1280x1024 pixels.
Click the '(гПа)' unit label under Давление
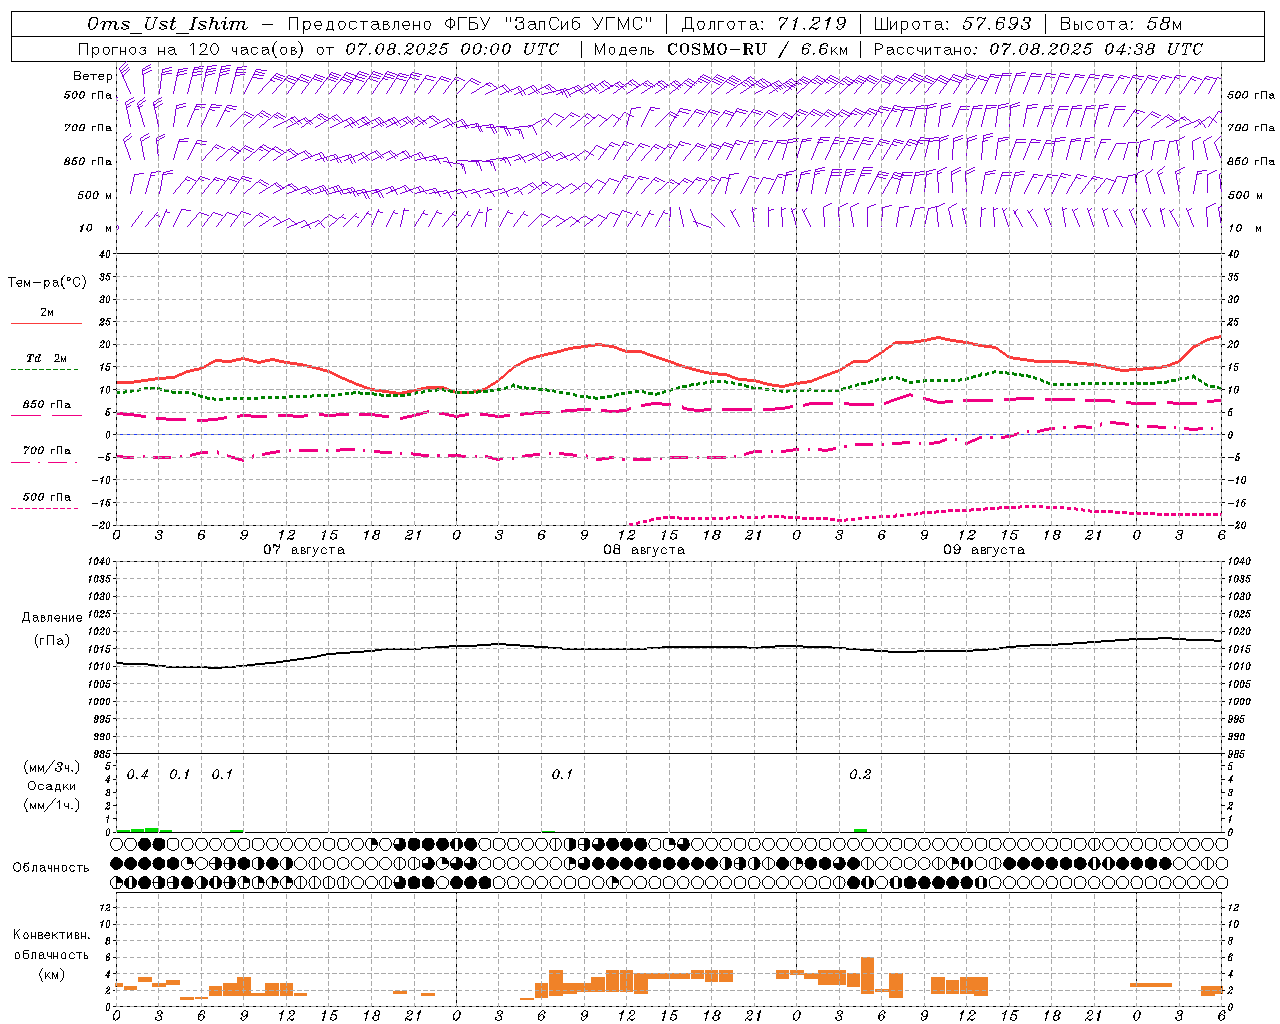click(52, 640)
